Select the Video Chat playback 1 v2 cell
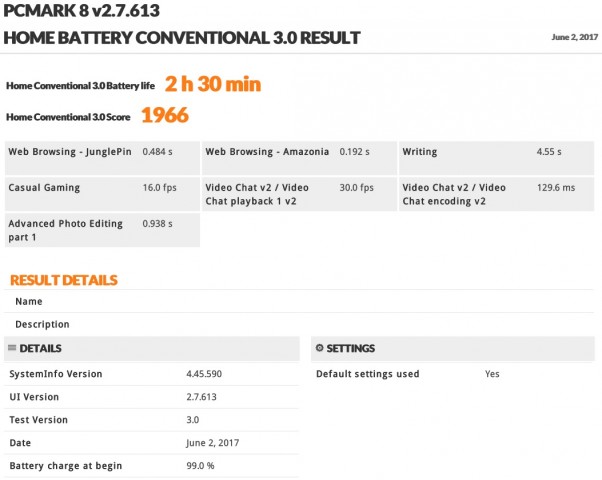 (x=299, y=194)
